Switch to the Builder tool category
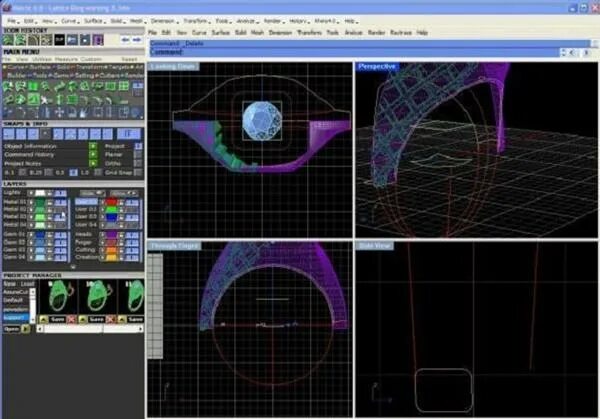600x419 pixels. 16,76
